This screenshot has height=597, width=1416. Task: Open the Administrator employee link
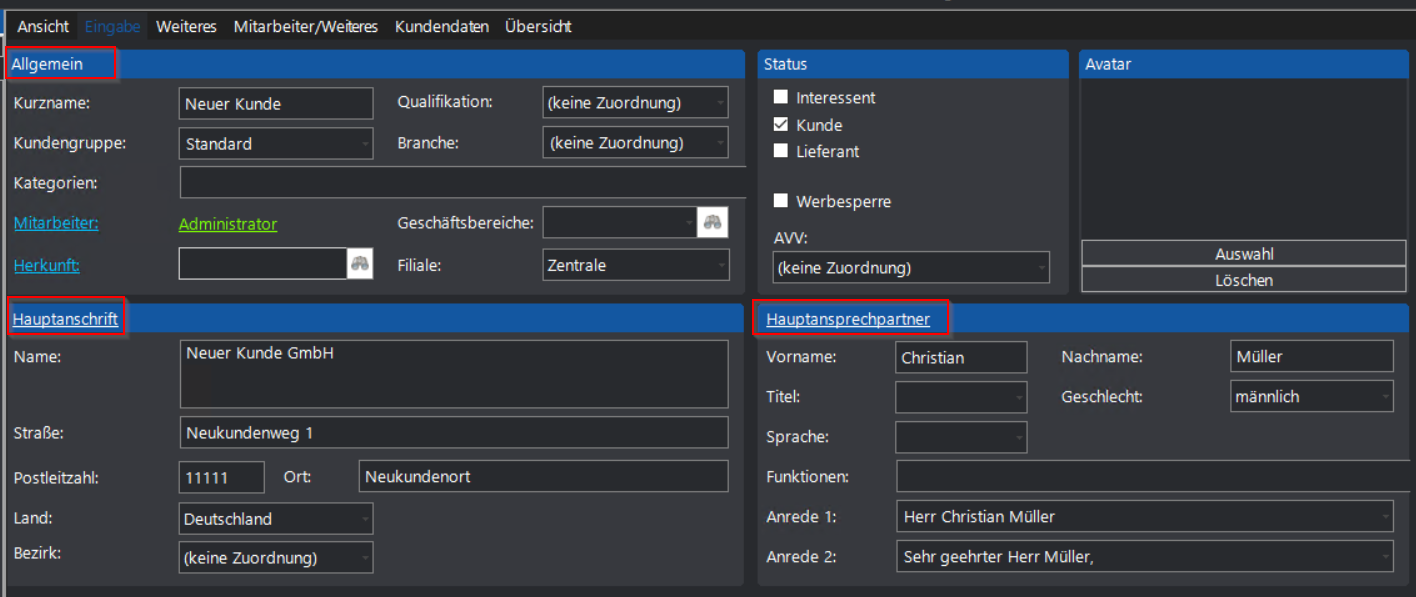(228, 224)
